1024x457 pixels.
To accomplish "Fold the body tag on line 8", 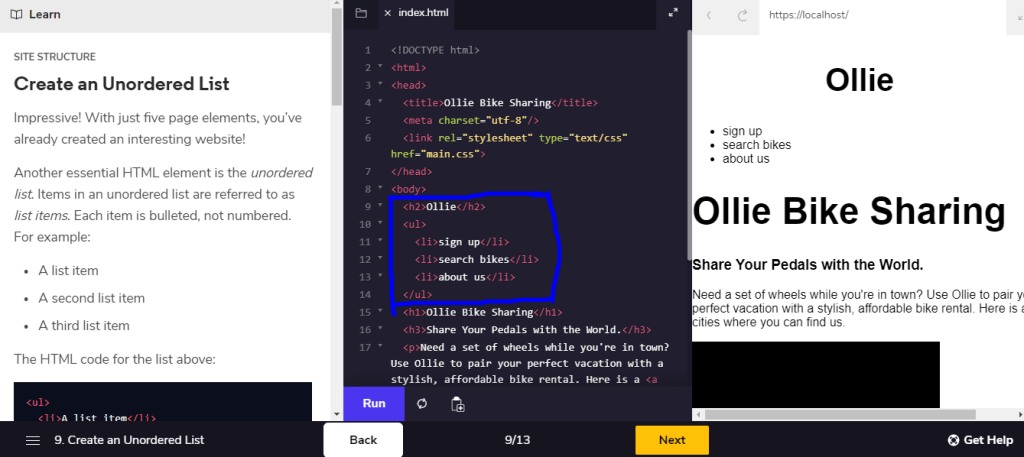I will [380, 188].
